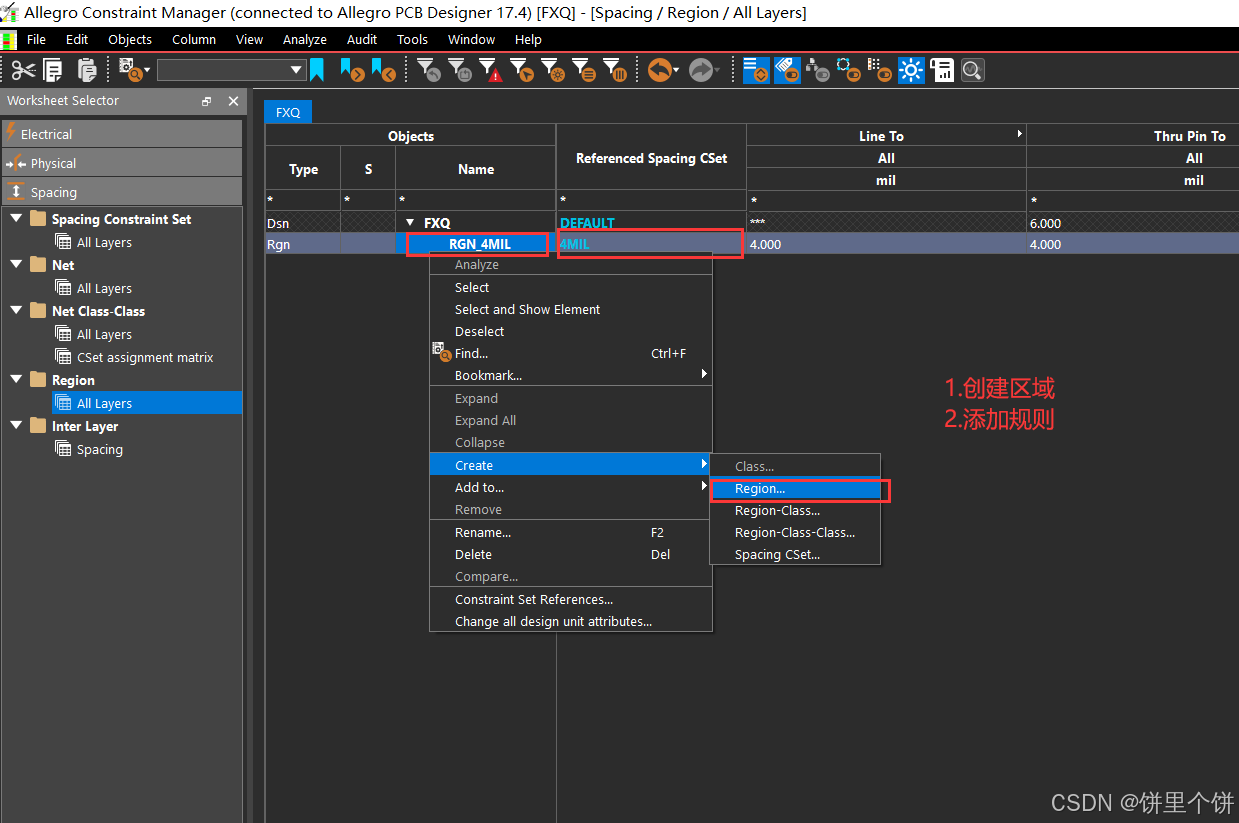Image resolution: width=1239 pixels, height=823 pixels.
Task: Click the Find magnifier toolbar icon
Action: pyautogui.click(x=130, y=70)
